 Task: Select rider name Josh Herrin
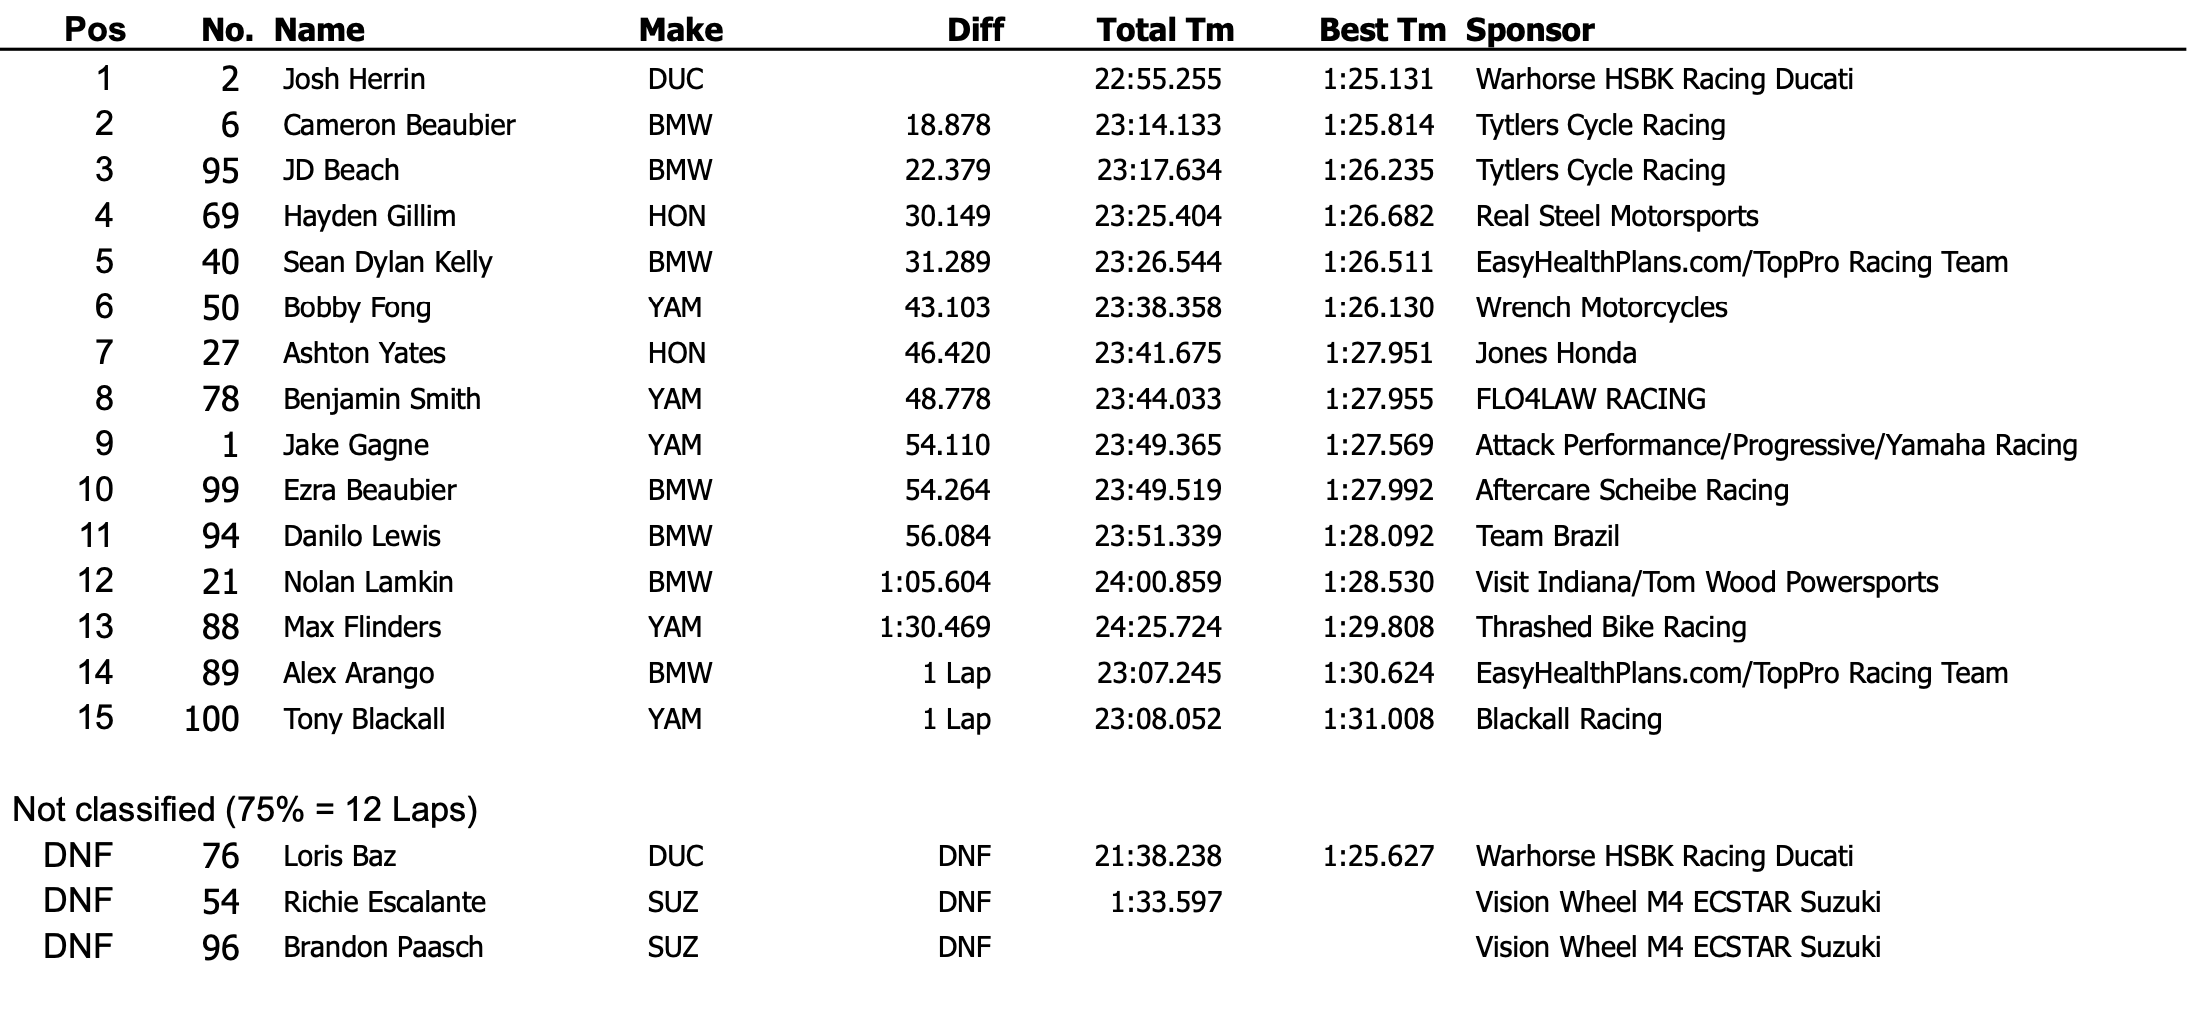point(354,79)
